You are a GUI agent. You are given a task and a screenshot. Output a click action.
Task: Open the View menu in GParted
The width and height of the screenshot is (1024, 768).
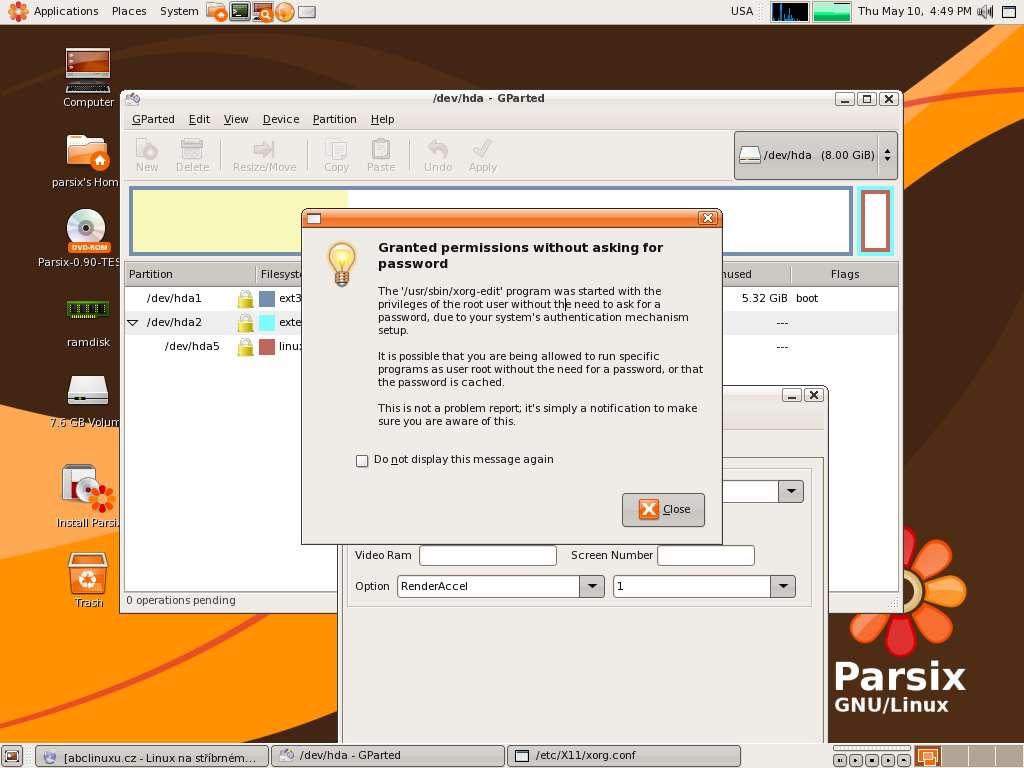pos(236,120)
